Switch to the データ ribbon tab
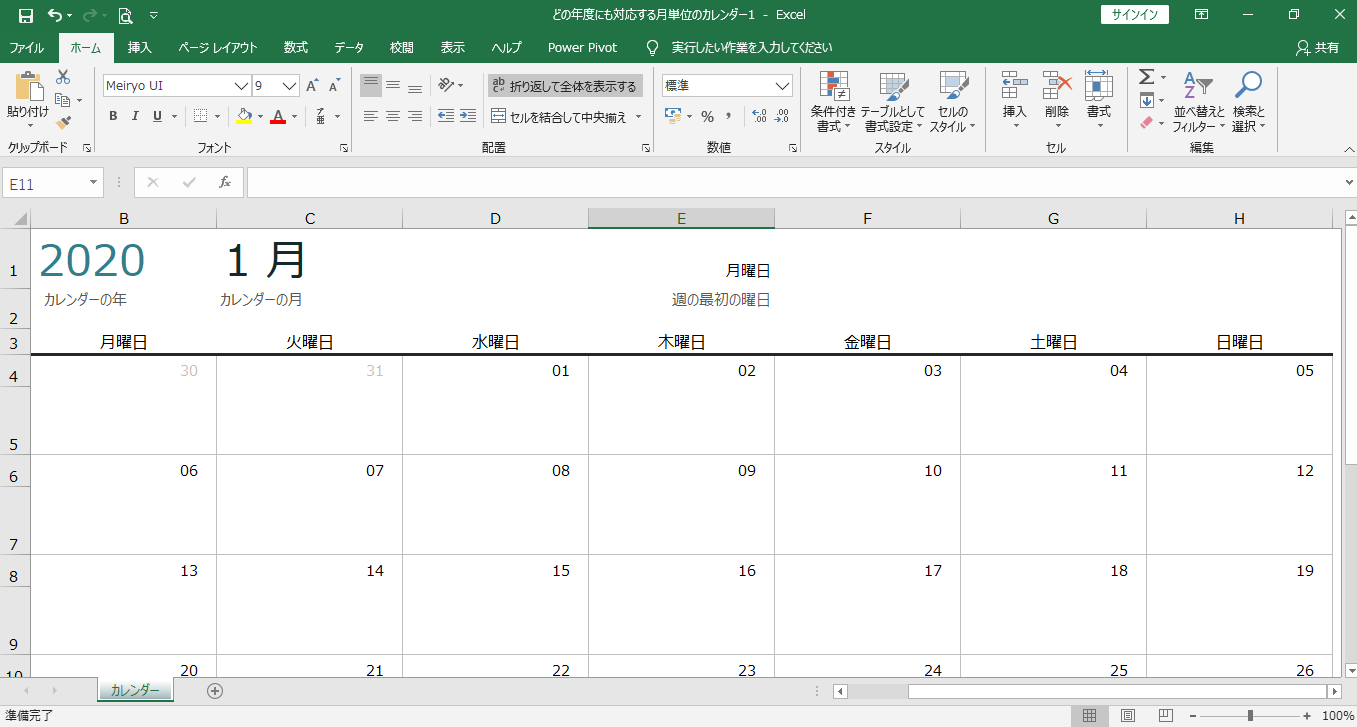Viewport: 1357px width, 727px height. click(349, 47)
